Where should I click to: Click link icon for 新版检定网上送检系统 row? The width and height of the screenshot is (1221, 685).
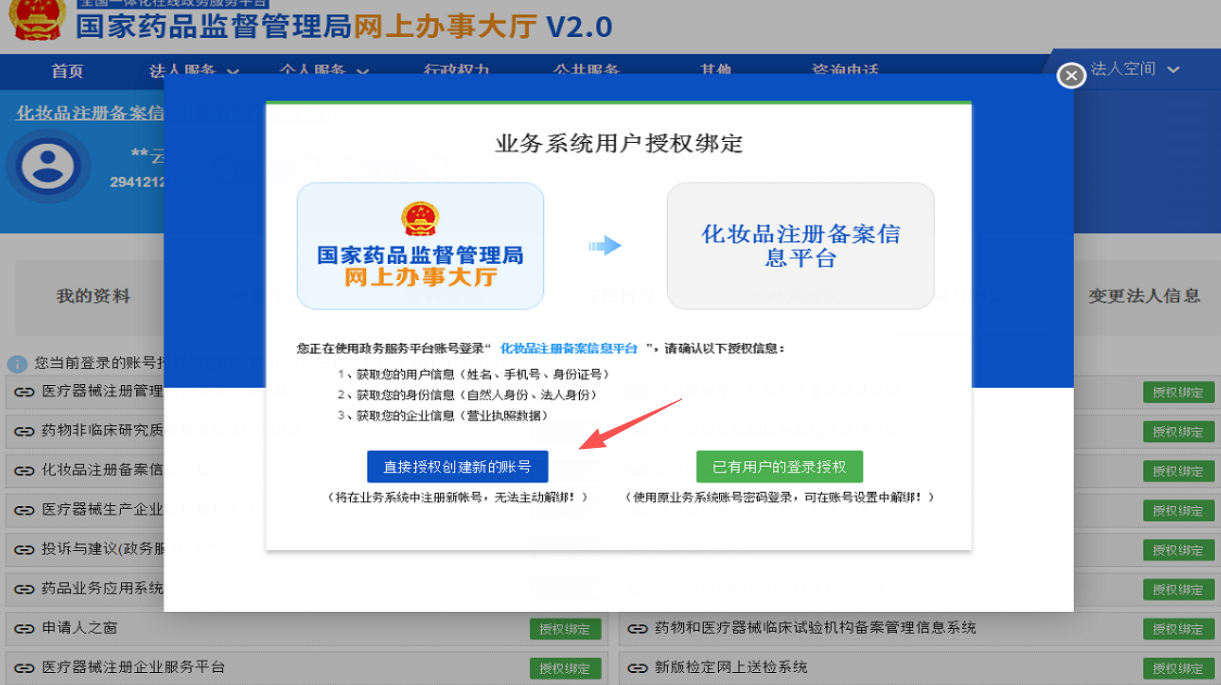pyautogui.click(x=637, y=667)
